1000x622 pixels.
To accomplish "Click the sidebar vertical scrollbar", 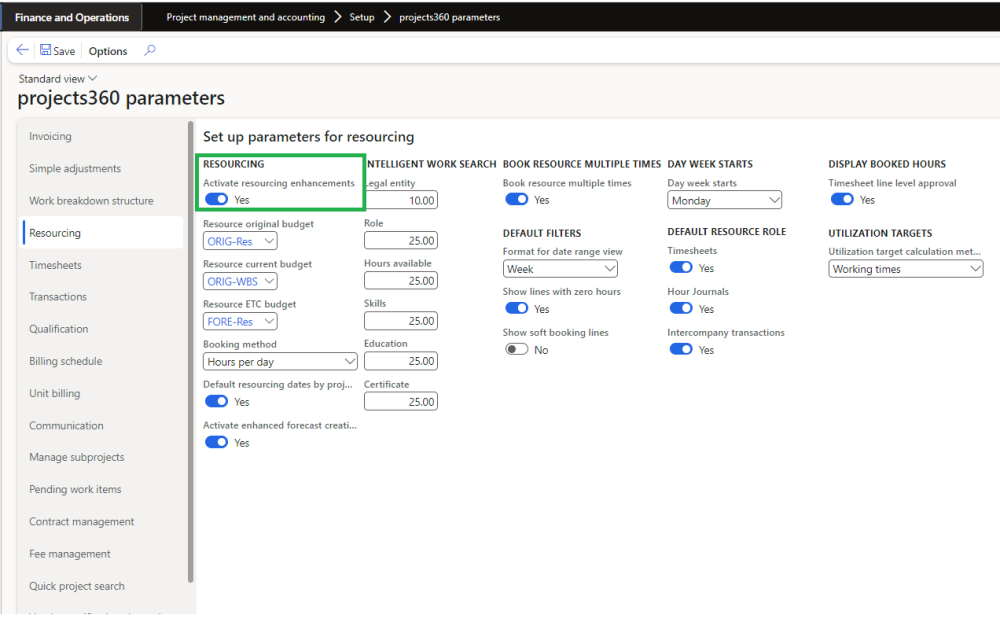I will pos(190,350).
